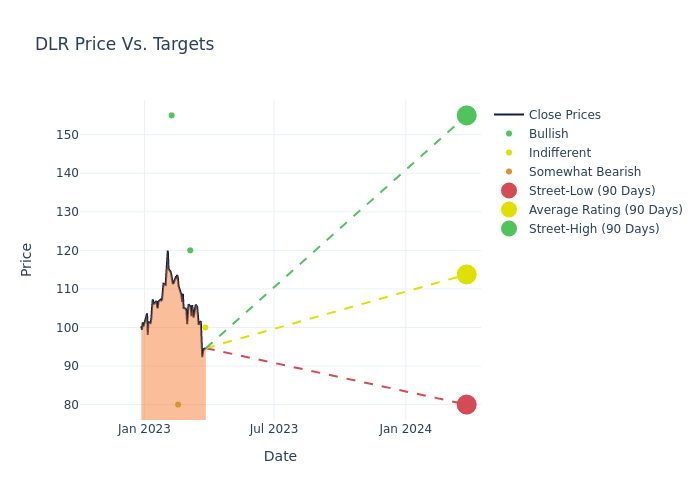
Task: Click the Price y-axis title
Action: click(27, 259)
